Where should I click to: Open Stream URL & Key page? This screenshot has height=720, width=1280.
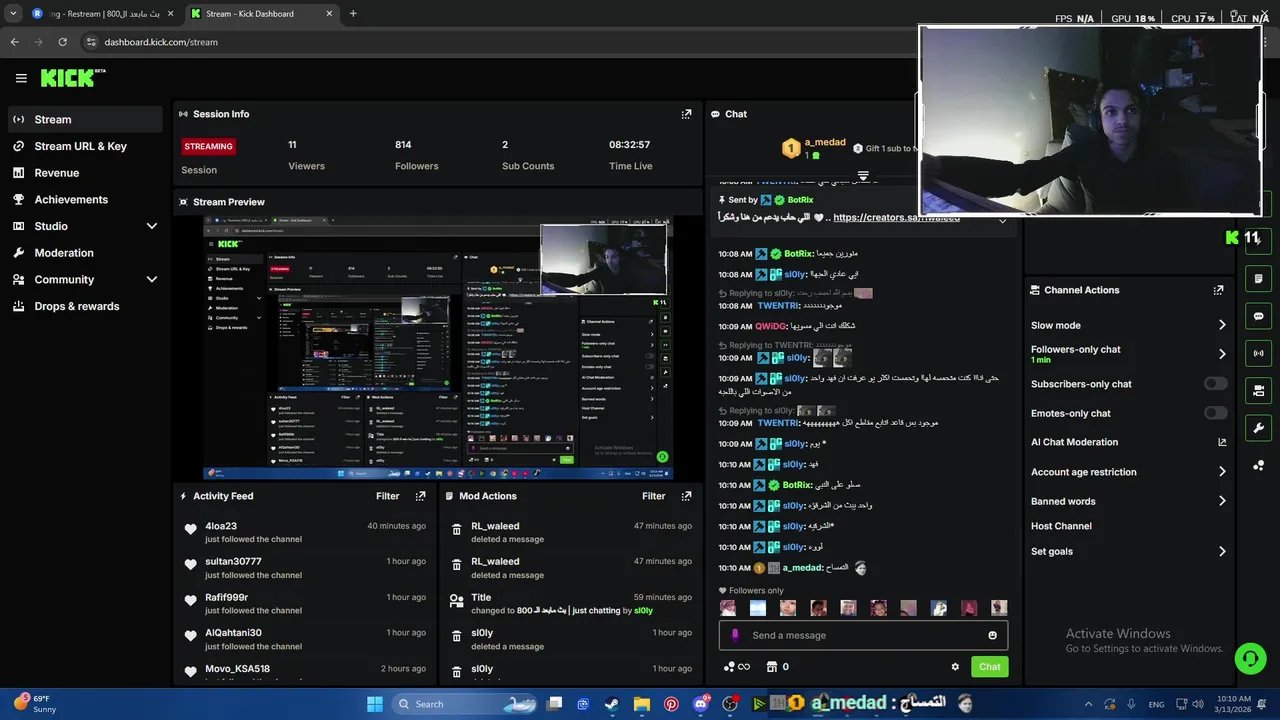[x=85, y=146]
